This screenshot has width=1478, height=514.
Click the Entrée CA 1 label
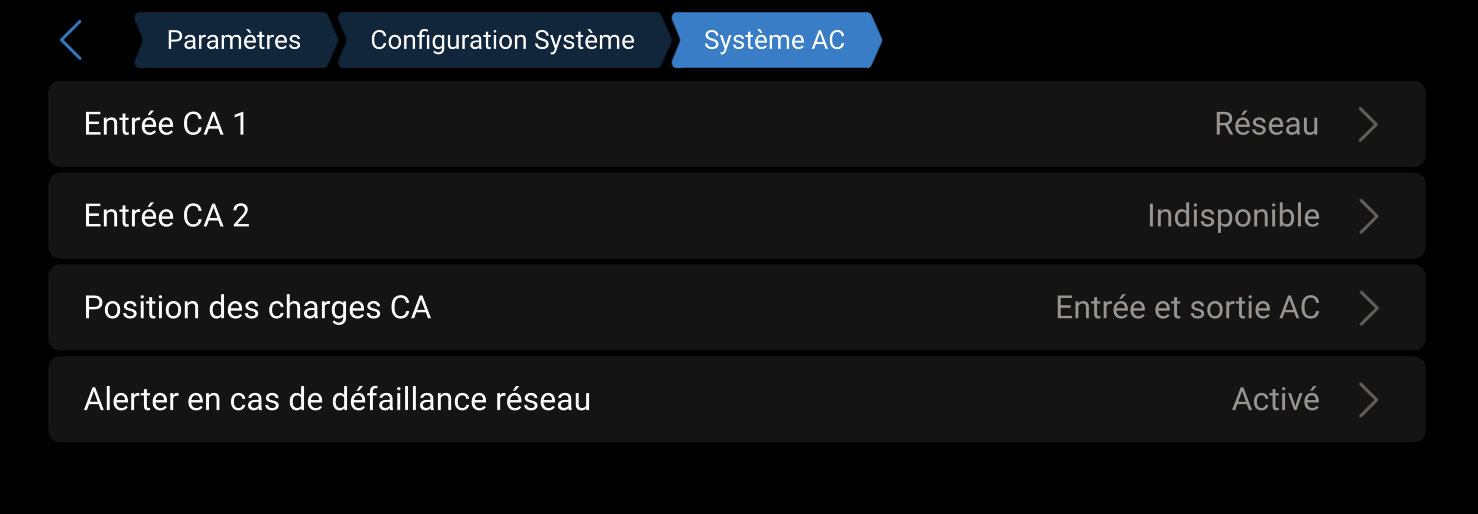(166, 124)
